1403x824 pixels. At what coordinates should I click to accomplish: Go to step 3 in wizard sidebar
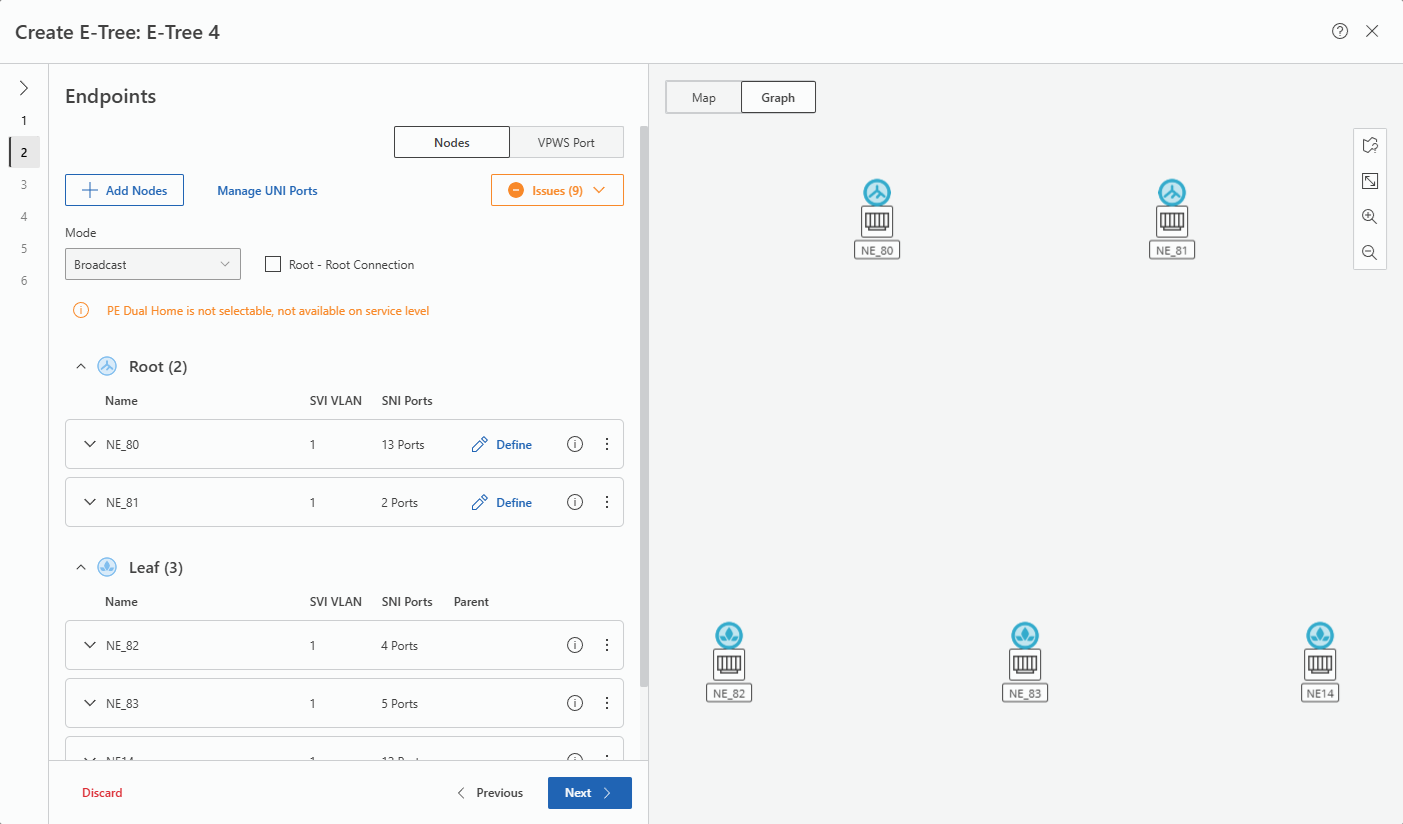click(24, 185)
